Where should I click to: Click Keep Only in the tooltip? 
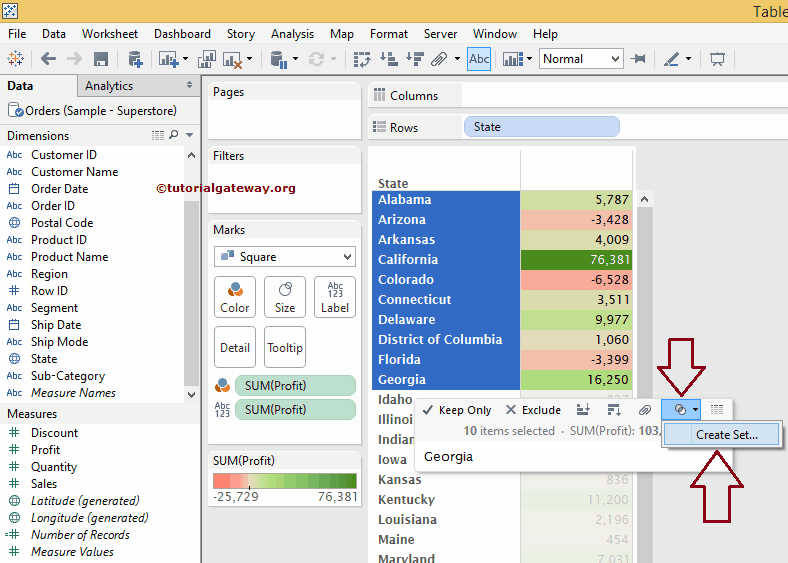click(x=457, y=410)
